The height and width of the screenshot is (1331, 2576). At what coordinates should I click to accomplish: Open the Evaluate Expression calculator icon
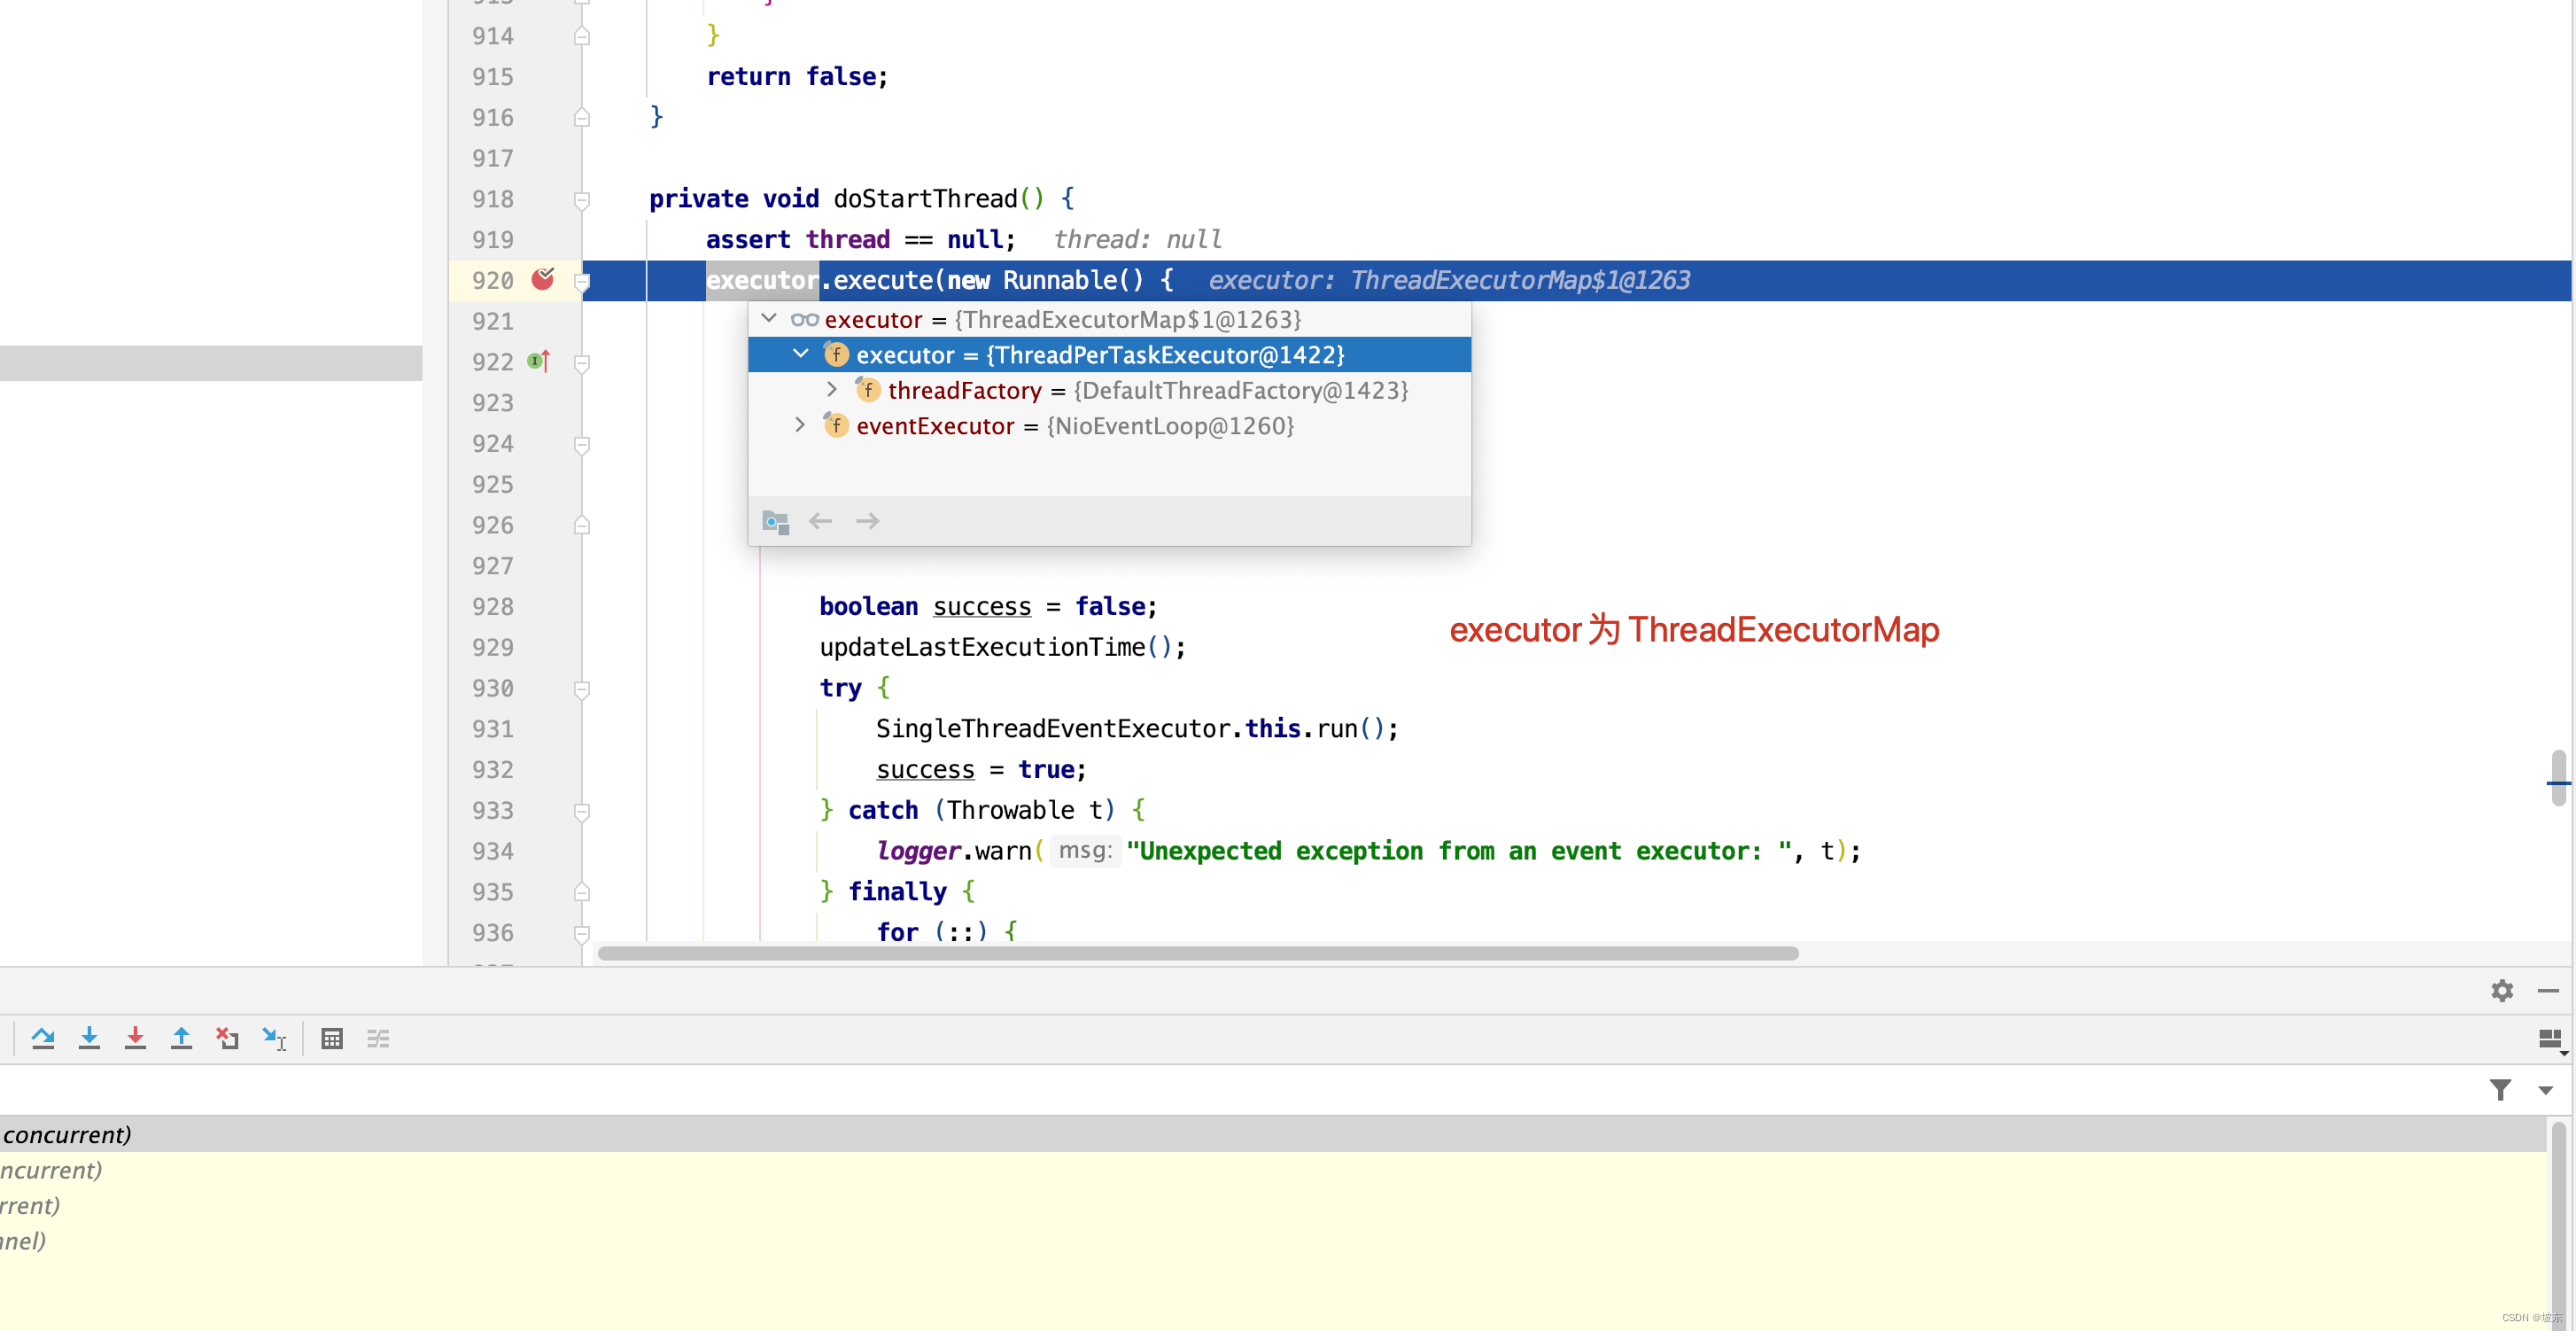coord(332,1038)
